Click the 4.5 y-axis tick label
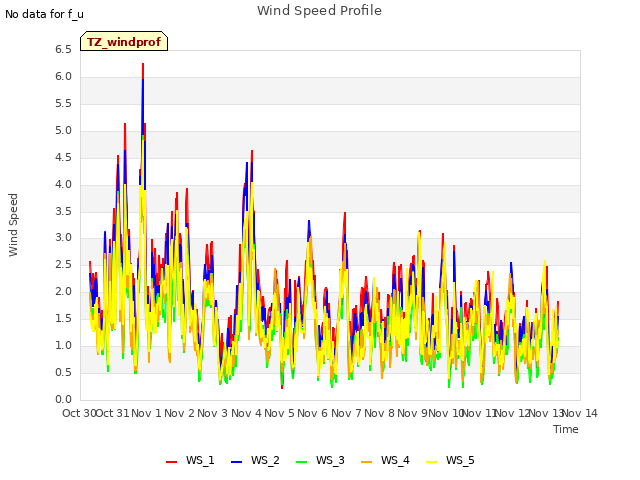Screen dimensions: 640x480 [63, 157]
